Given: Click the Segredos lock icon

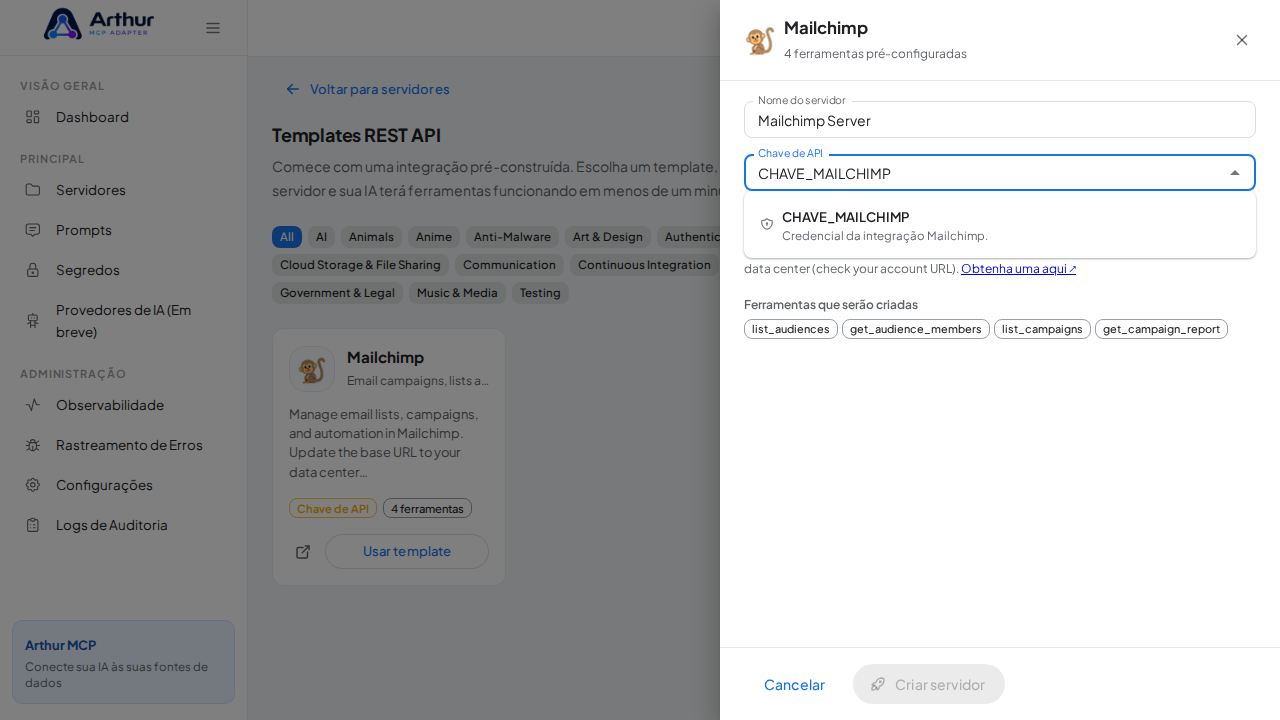Looking at the screenshot, I should pyautogui.click(x=33, y=270).
